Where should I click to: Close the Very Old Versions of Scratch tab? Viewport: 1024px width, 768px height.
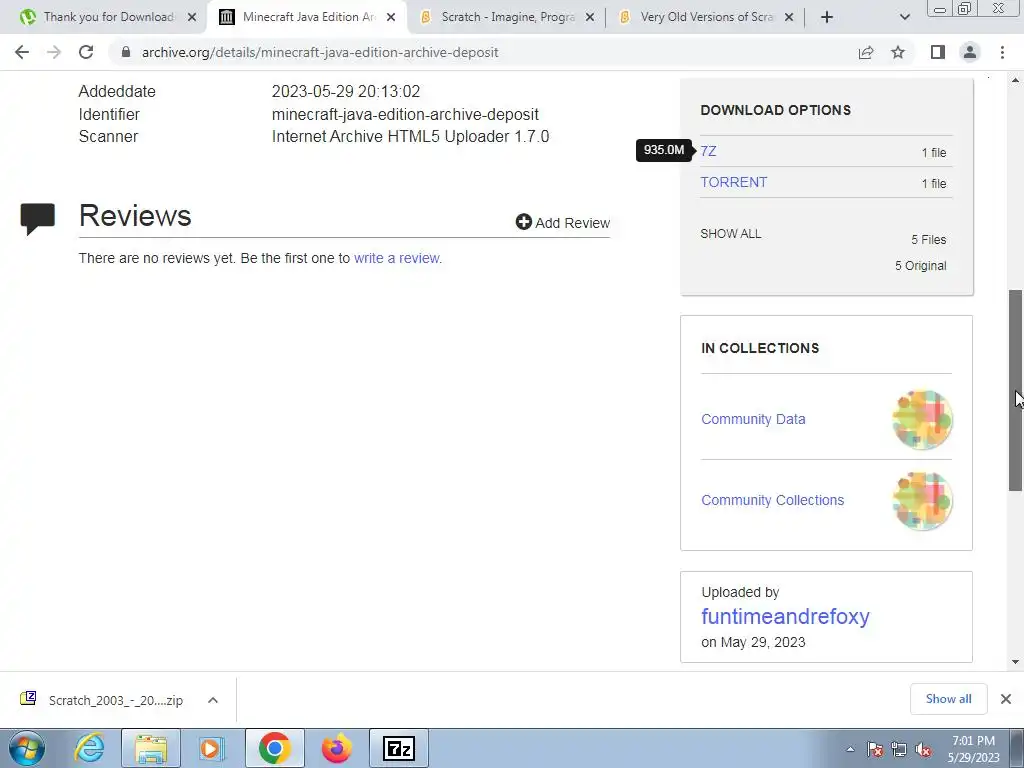click(789, 18)
